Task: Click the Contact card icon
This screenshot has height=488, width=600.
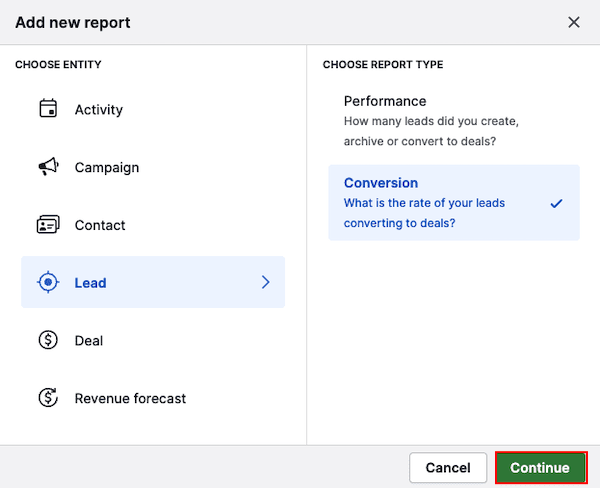Action: 48,225
